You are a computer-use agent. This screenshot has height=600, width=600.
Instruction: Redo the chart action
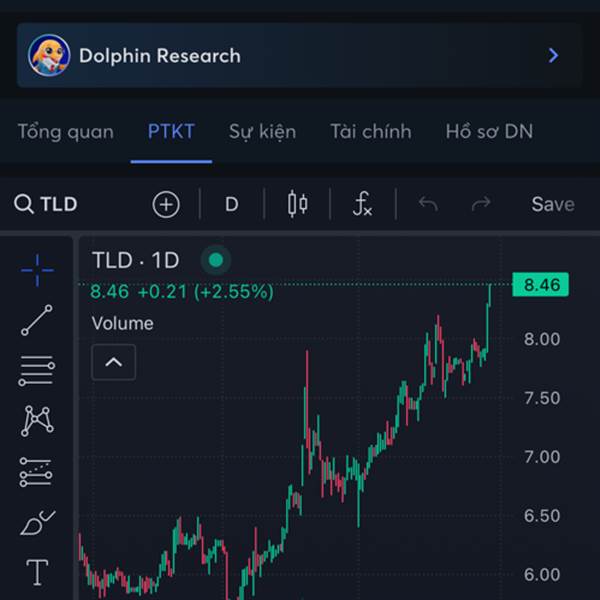tap(481, 204)
